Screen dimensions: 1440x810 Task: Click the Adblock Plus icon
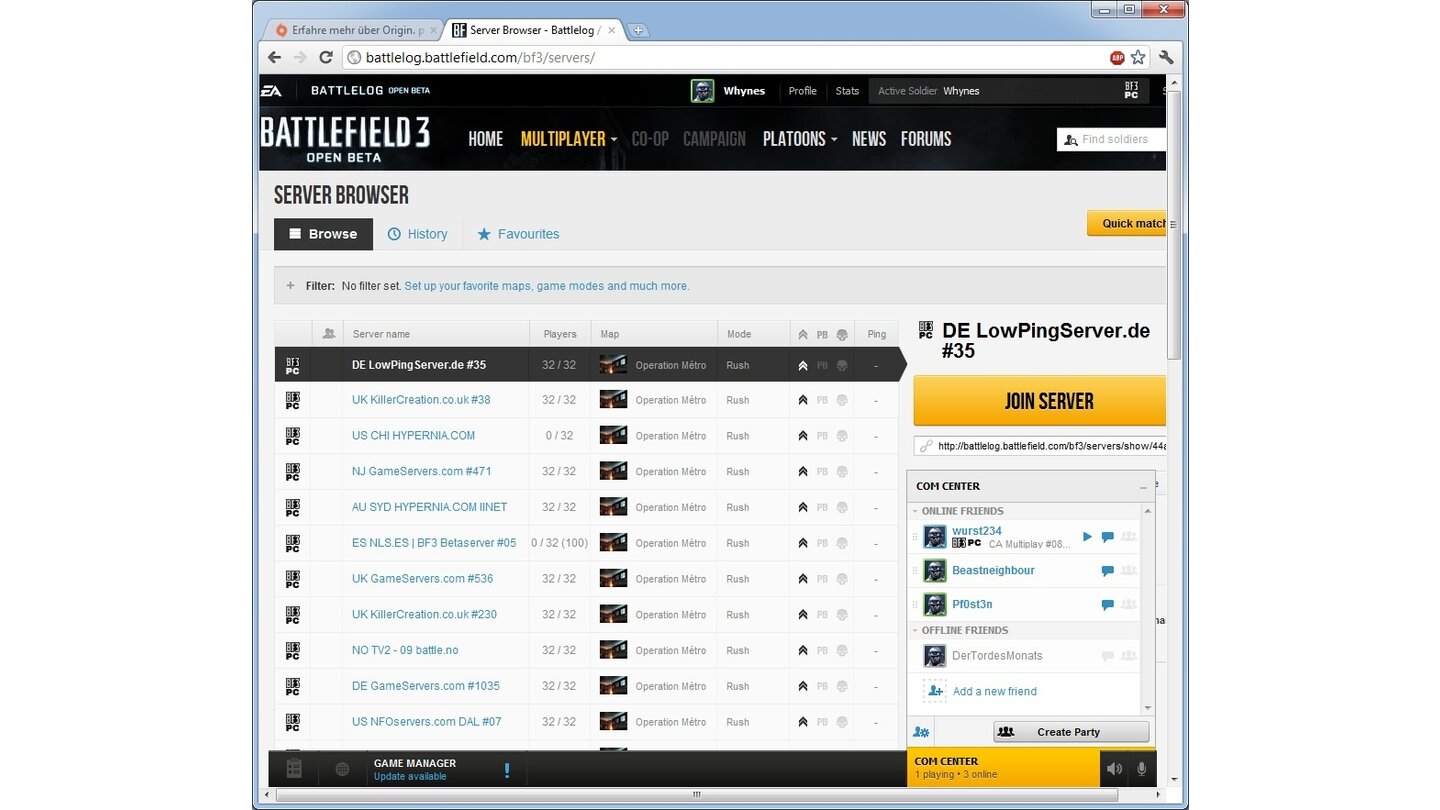point(1117,58)
